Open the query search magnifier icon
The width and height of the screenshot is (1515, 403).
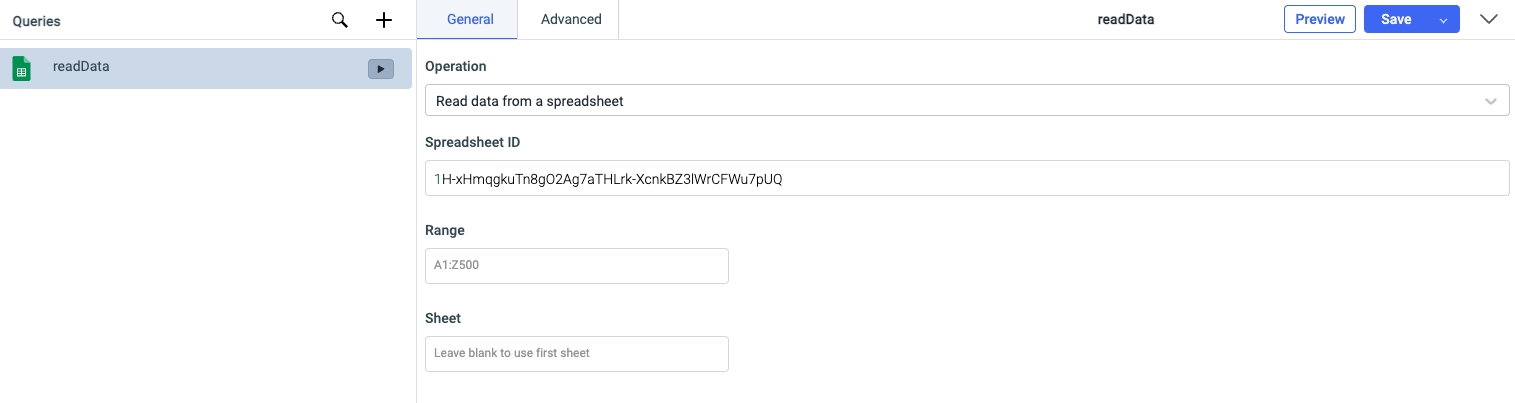point(340,20)
